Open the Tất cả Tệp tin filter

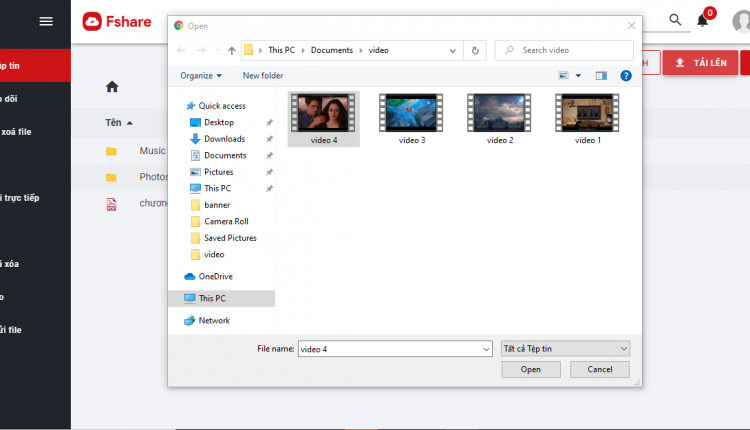pos(565,349)
